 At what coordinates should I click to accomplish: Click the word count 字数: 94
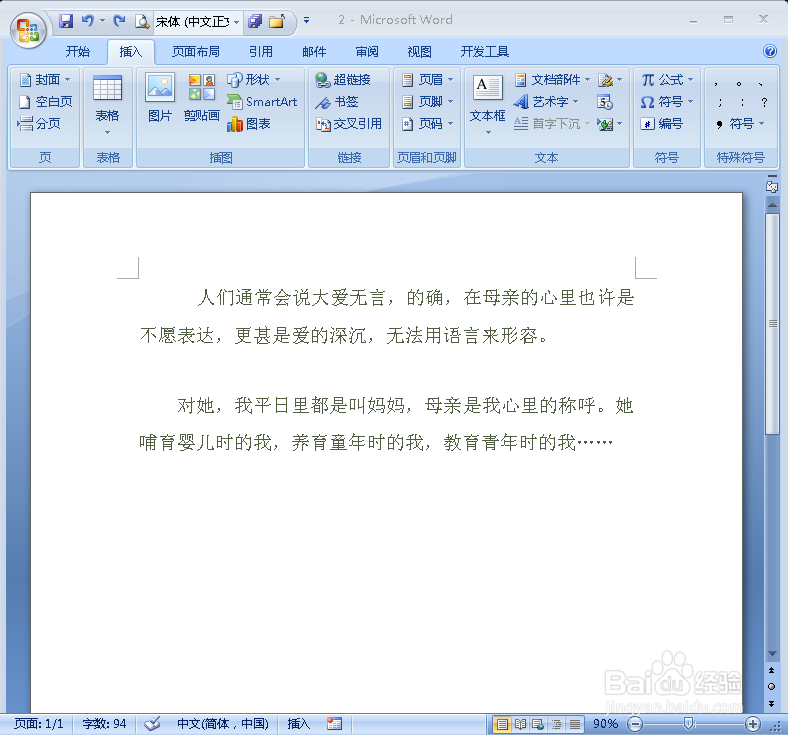coord(105,723)
